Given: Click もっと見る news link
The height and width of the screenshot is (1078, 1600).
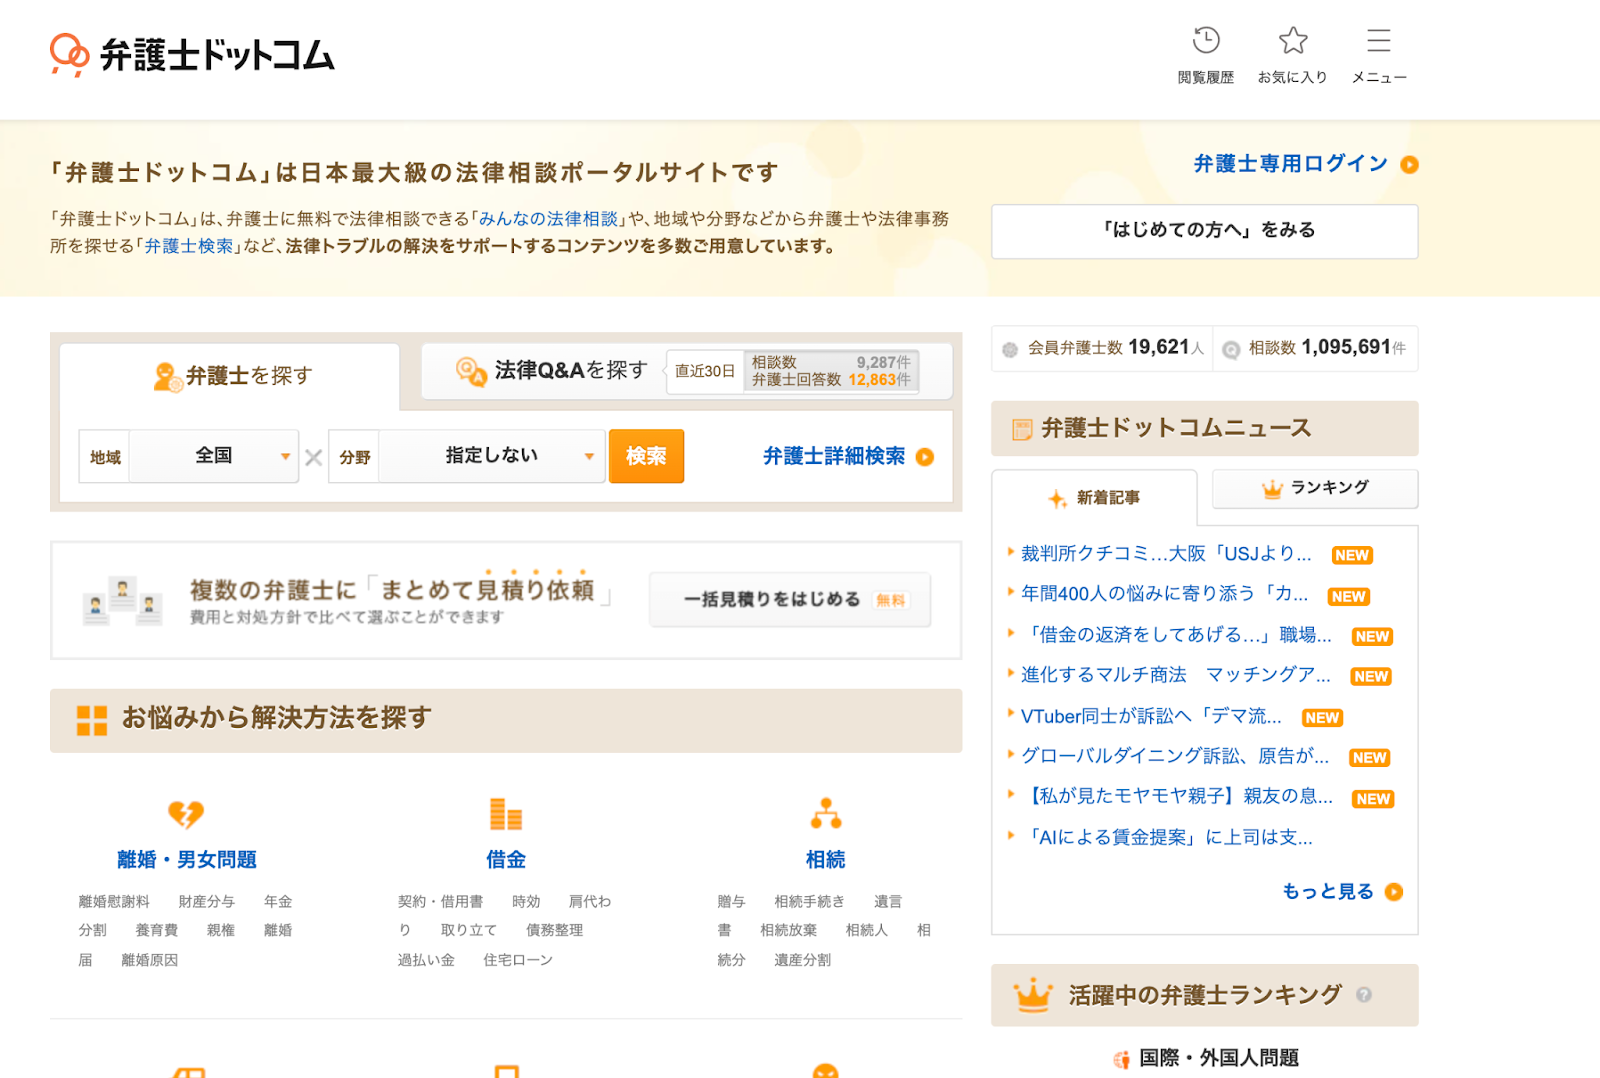Looking at the screenshot, I should coord(1328,891).
